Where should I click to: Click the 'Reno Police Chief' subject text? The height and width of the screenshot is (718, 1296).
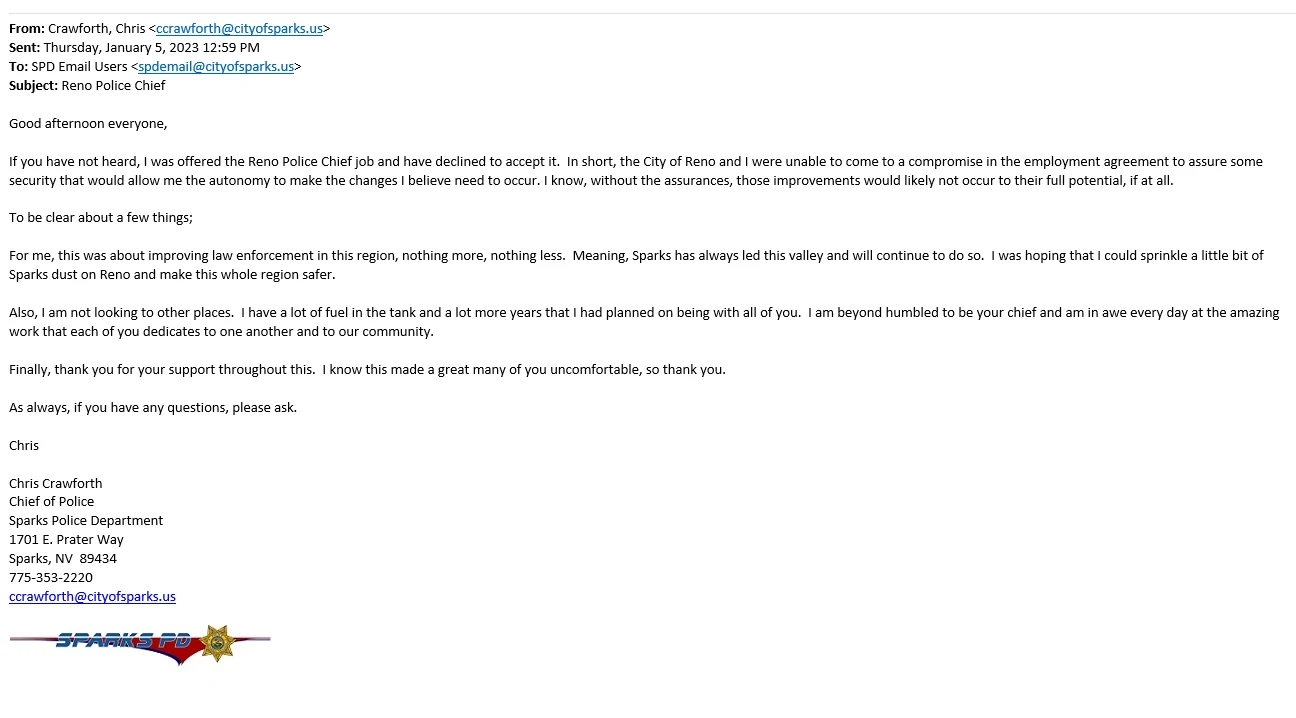point(113,86)
